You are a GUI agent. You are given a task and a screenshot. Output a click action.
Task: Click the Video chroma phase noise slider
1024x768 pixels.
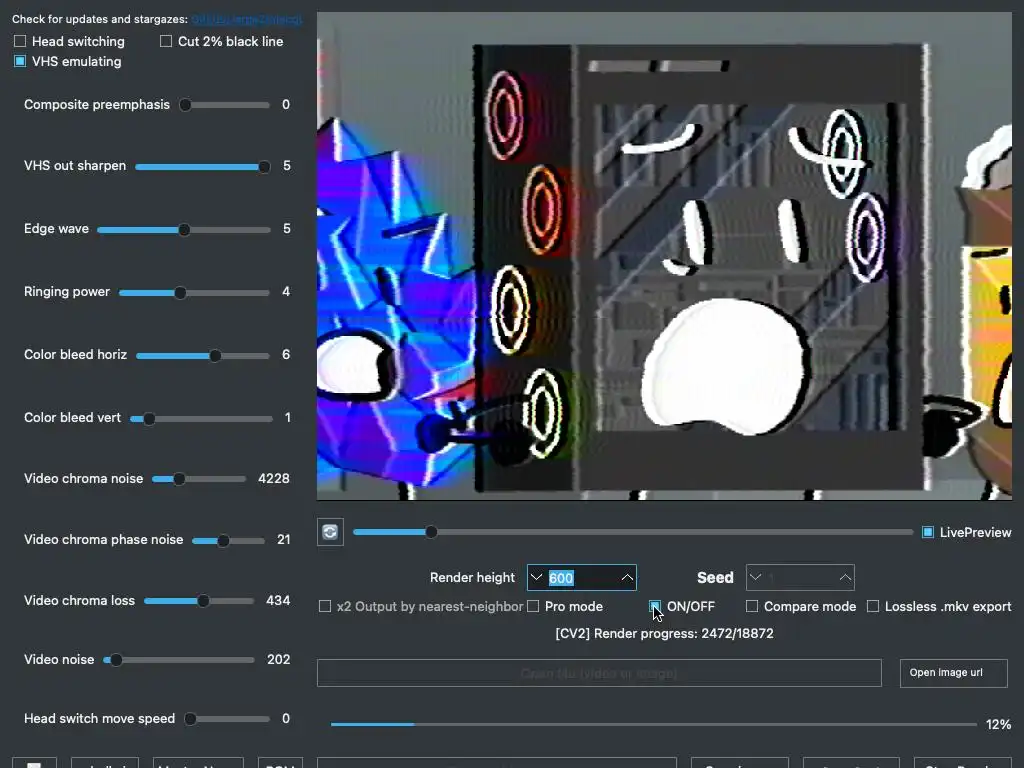pyautogui.click(x=229, y=540)
